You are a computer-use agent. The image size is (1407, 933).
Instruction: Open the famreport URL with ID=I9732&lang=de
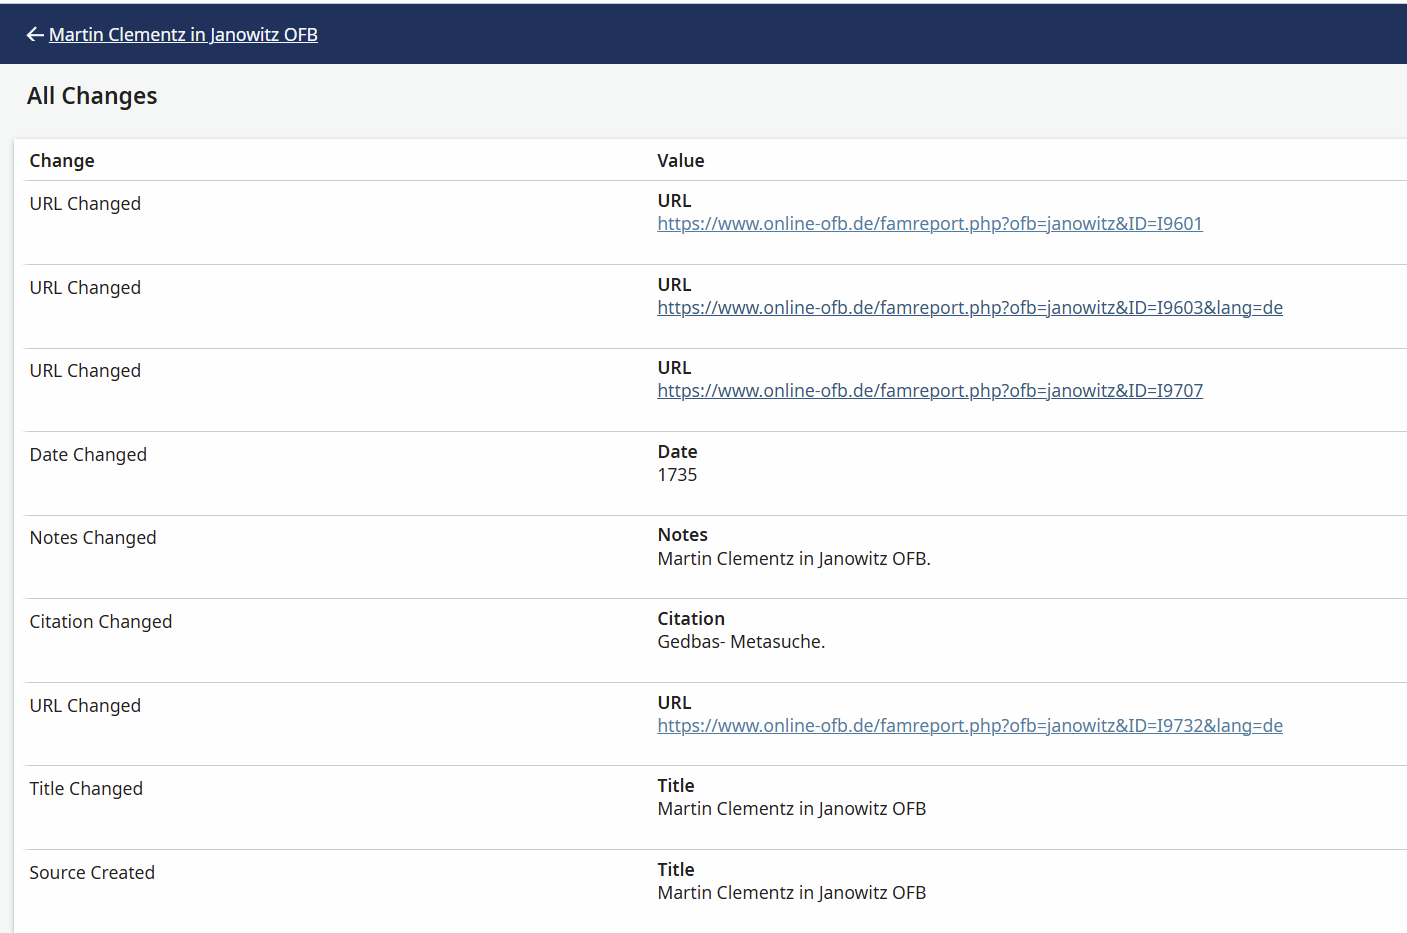(969, 726)
